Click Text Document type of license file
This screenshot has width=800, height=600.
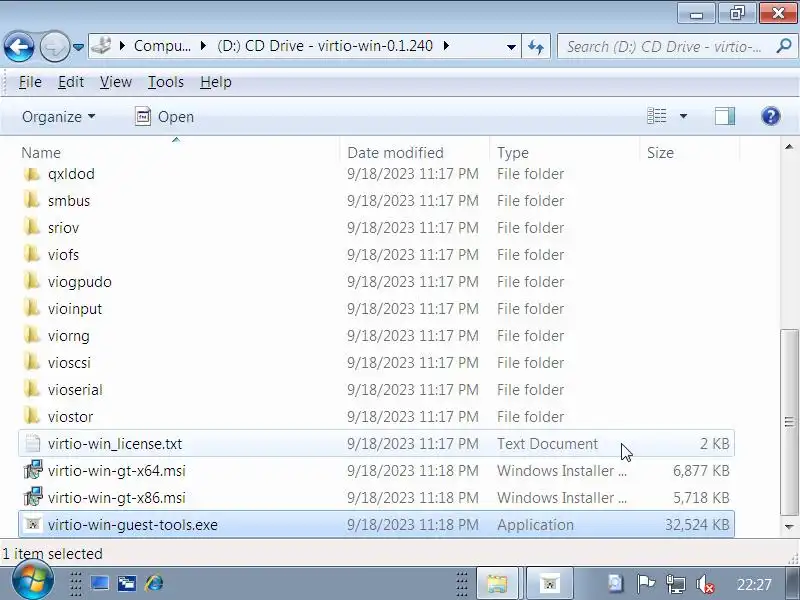coord(547,444)
